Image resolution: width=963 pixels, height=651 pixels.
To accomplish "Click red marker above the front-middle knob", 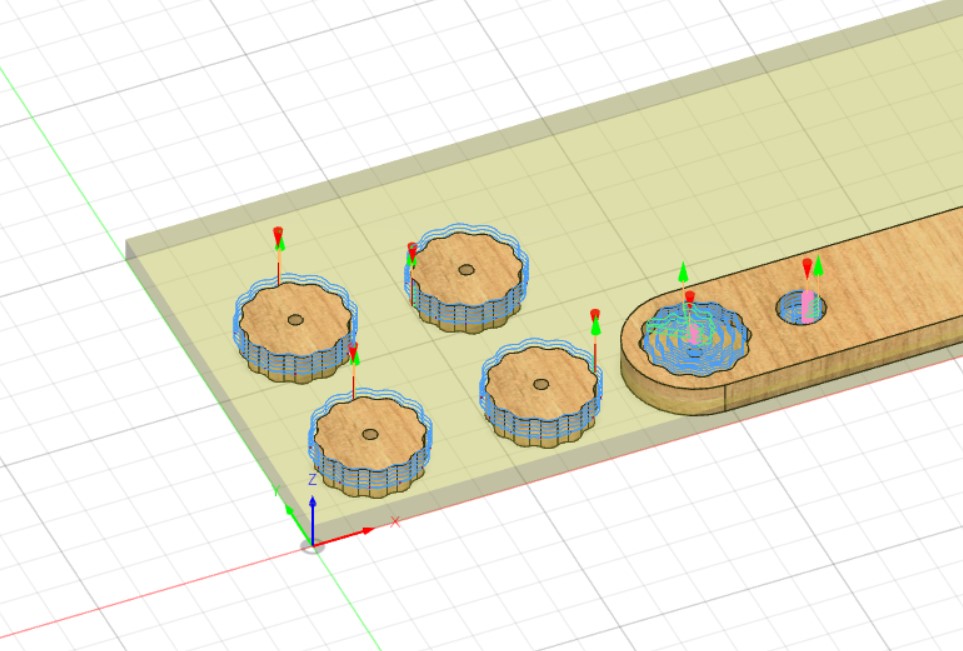I will [595, 314].
